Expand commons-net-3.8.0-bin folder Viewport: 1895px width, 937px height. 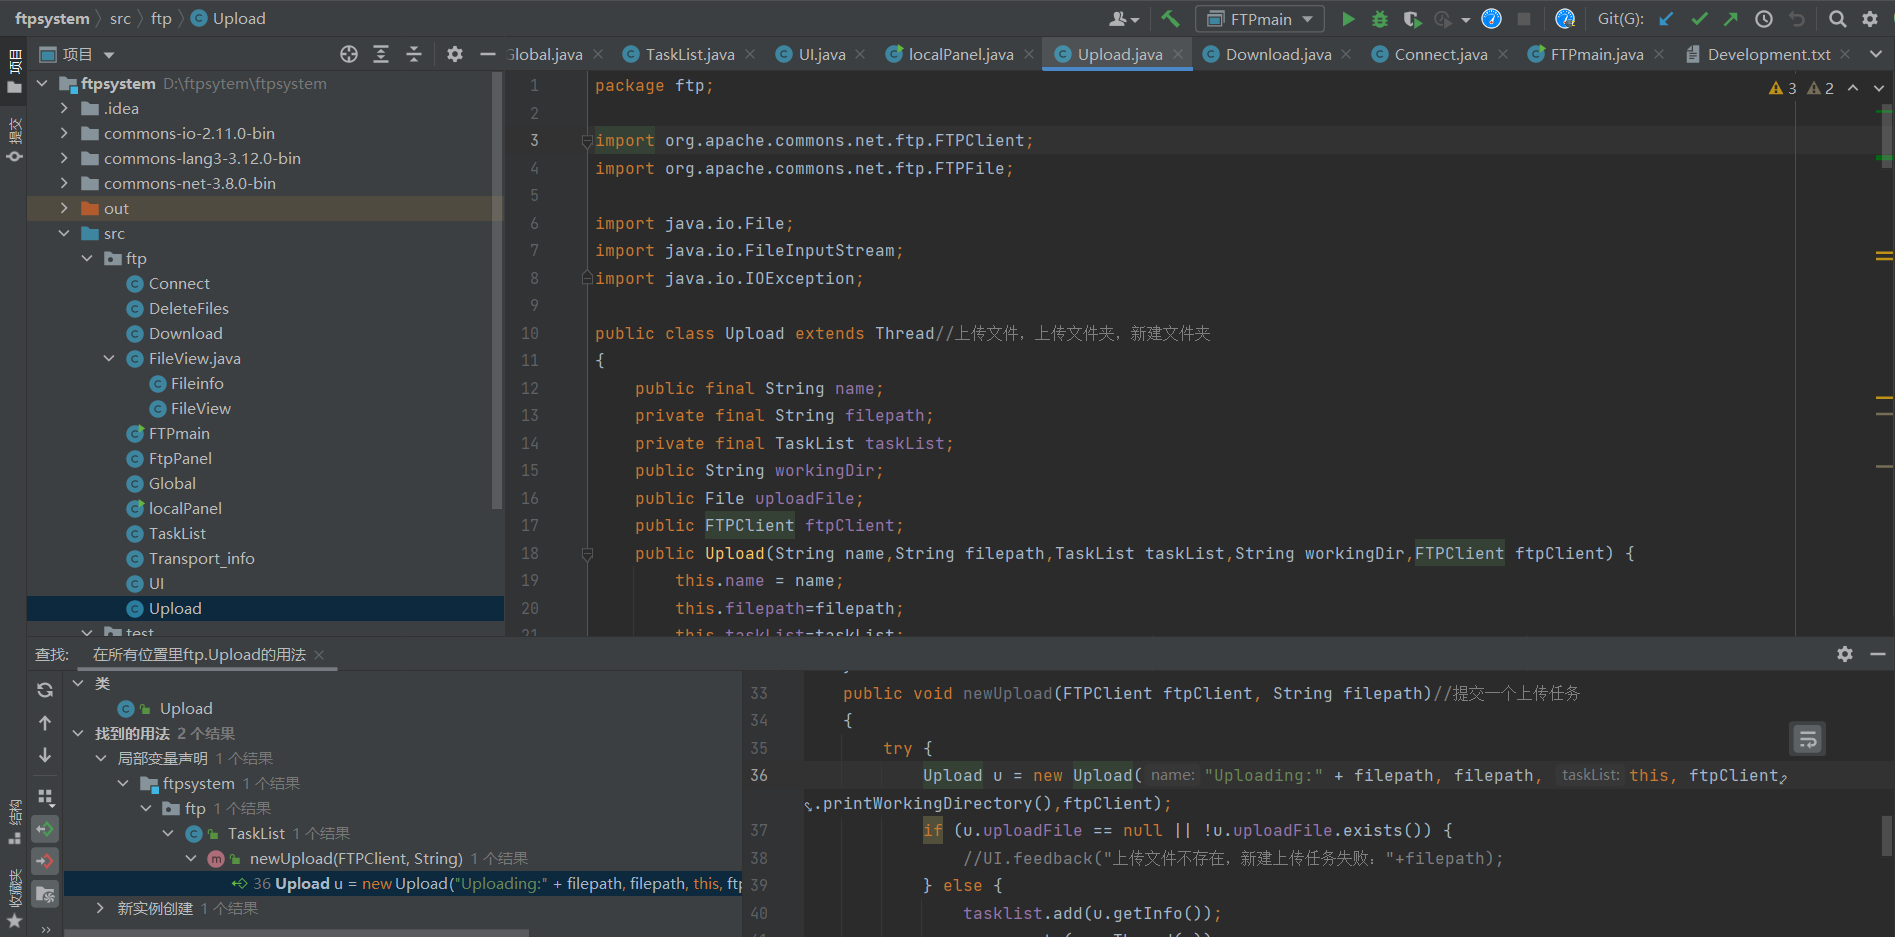[64, 183]
